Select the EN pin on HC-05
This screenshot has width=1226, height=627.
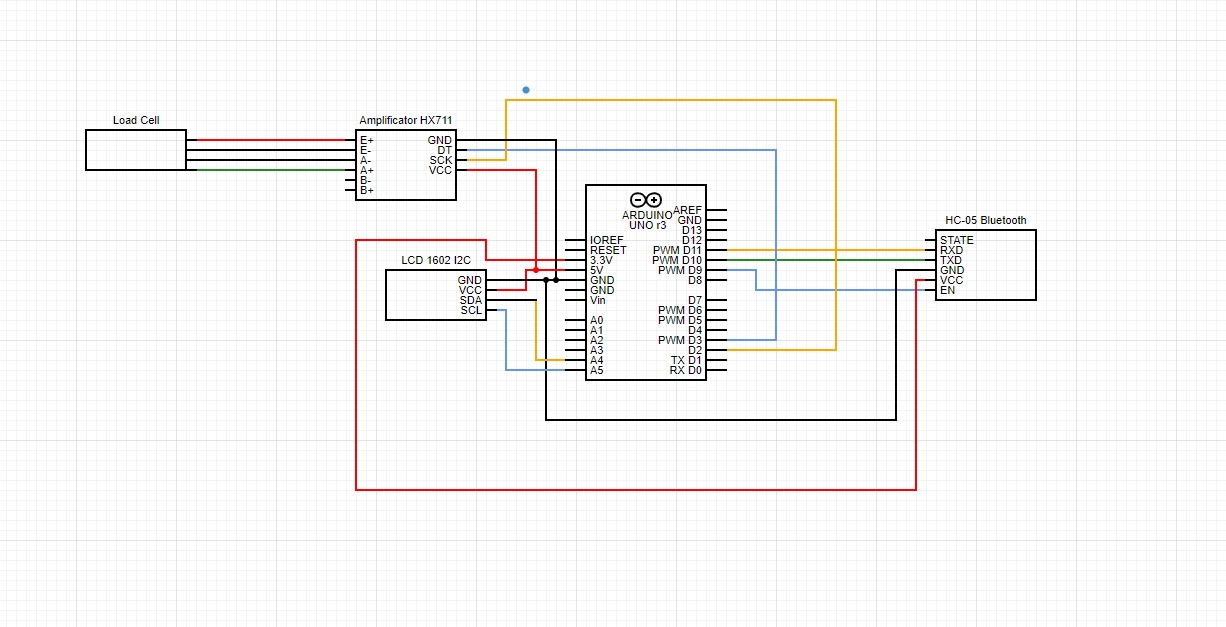point(947,290)
